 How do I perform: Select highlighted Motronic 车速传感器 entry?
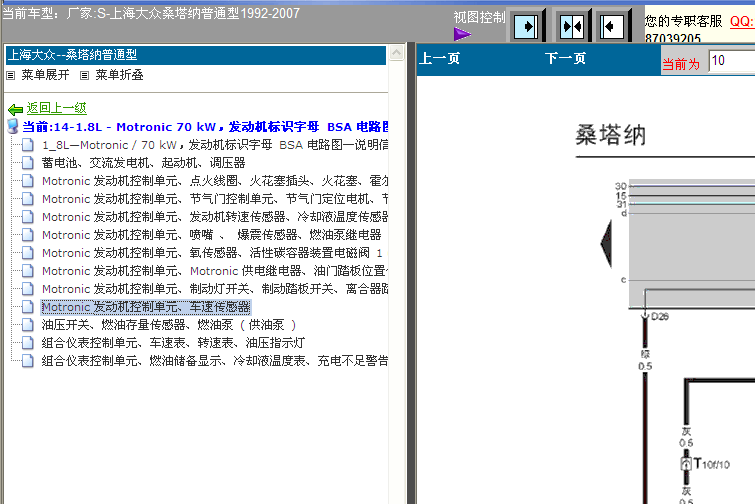pos(146,307)
